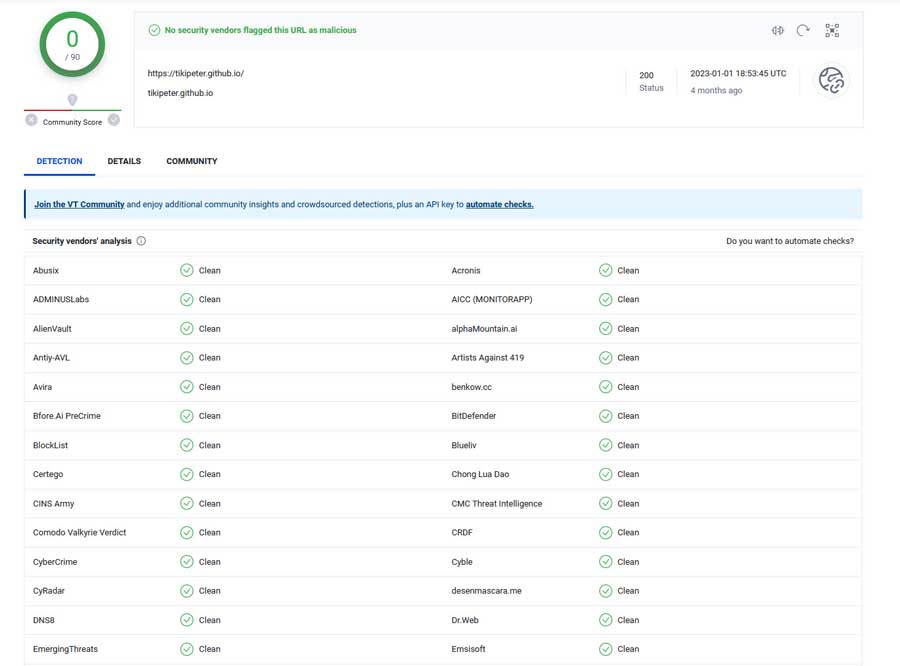Viewport: 900px width, 666px height.
Task: Reanalyze the URL with the refresh icon
Action: click(803, 30)
